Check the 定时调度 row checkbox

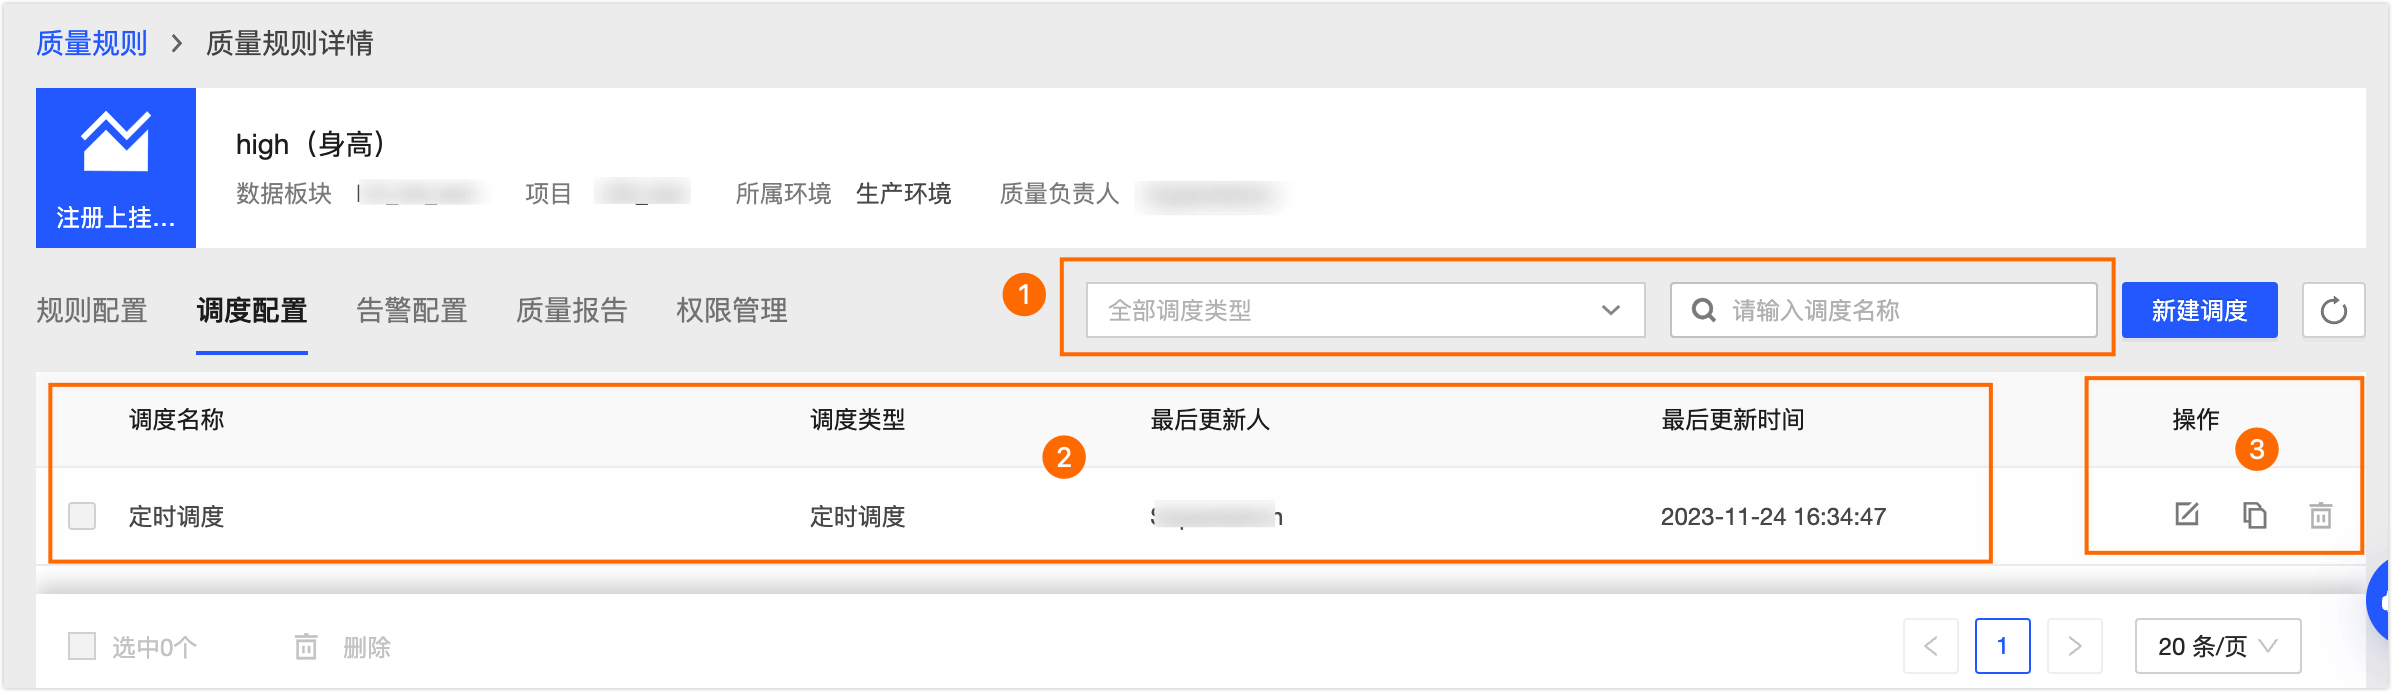point(82,516)
